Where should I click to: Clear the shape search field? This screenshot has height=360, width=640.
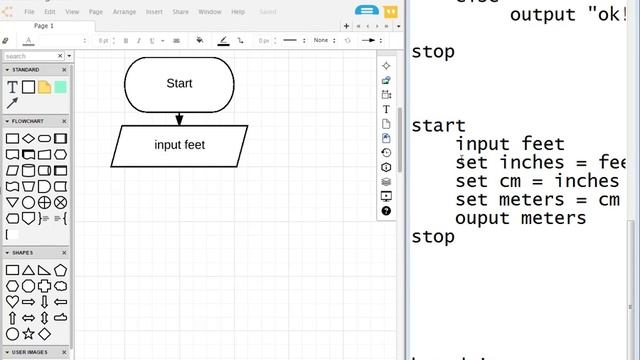[60, 56]
